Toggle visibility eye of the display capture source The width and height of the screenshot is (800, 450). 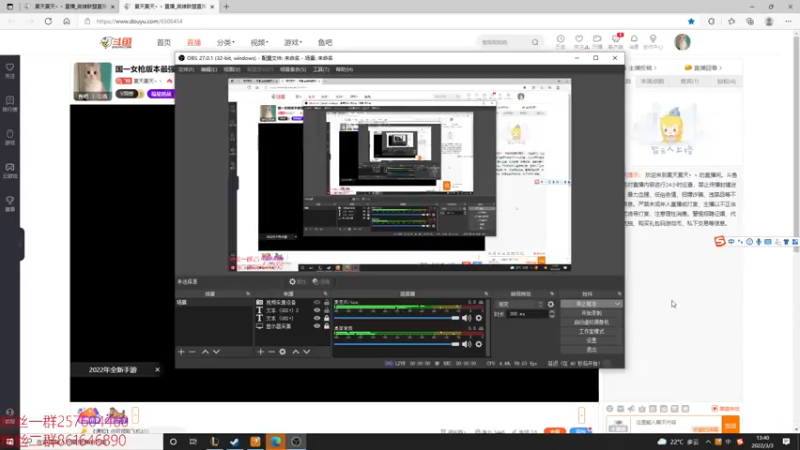pyautogui.click(x=317, y=326)
